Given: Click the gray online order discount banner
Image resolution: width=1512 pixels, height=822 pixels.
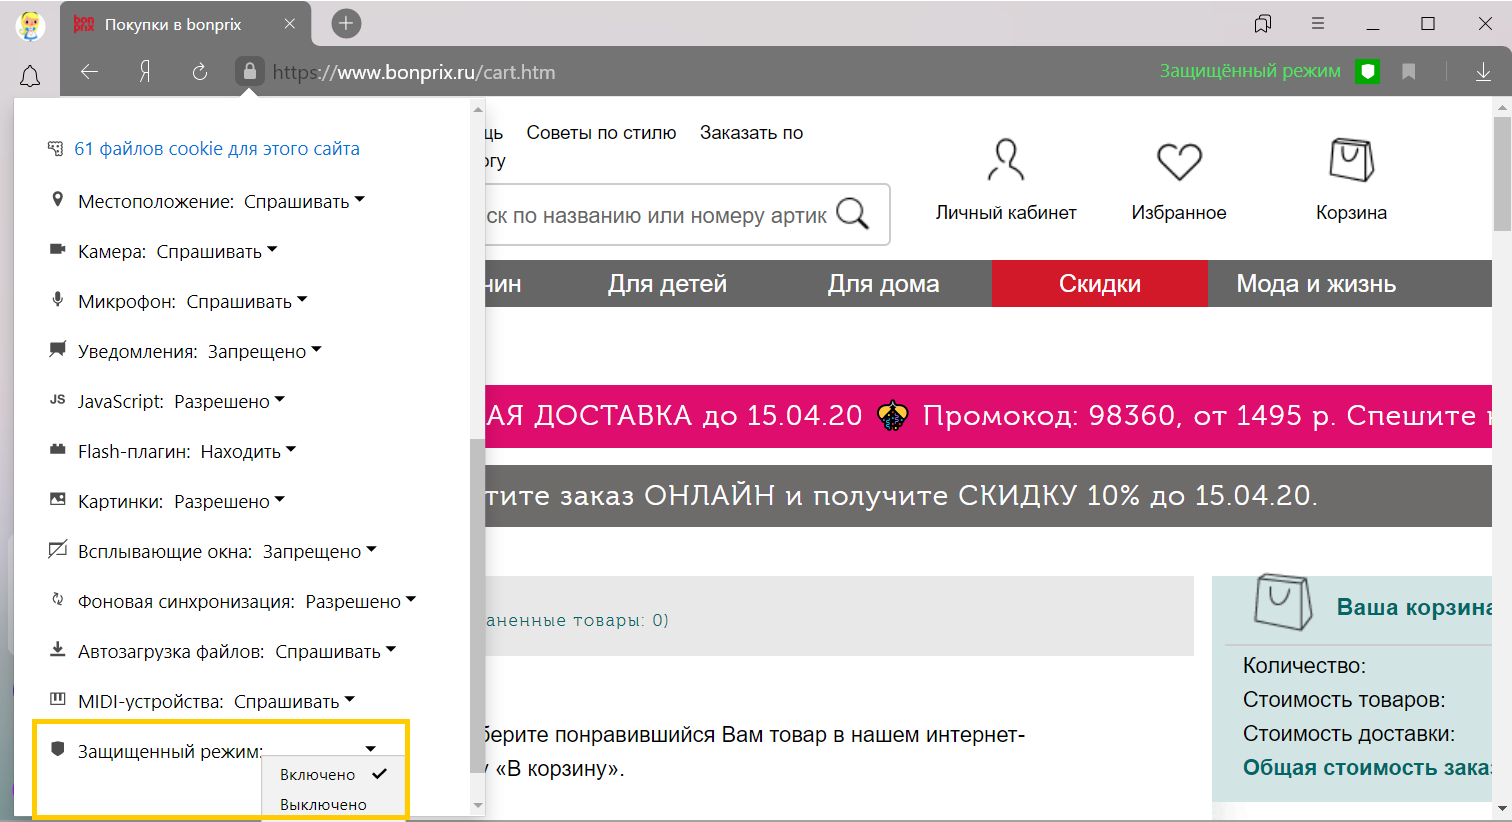Looking at the screenshot, I should (988, 496).
